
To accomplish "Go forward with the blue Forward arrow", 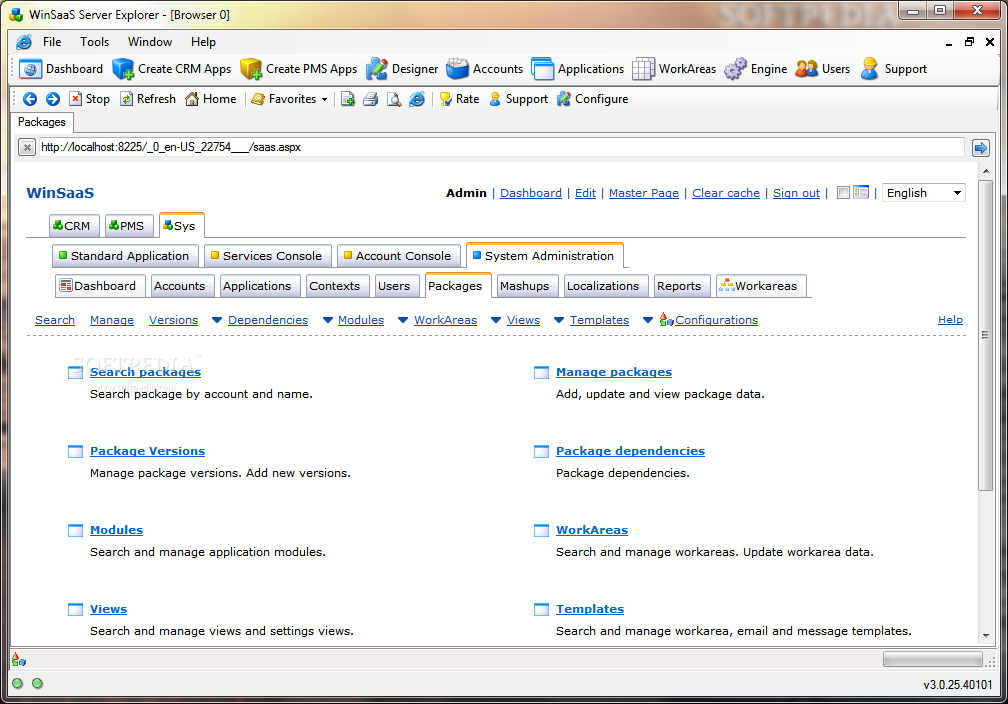I will pos(53,99).
